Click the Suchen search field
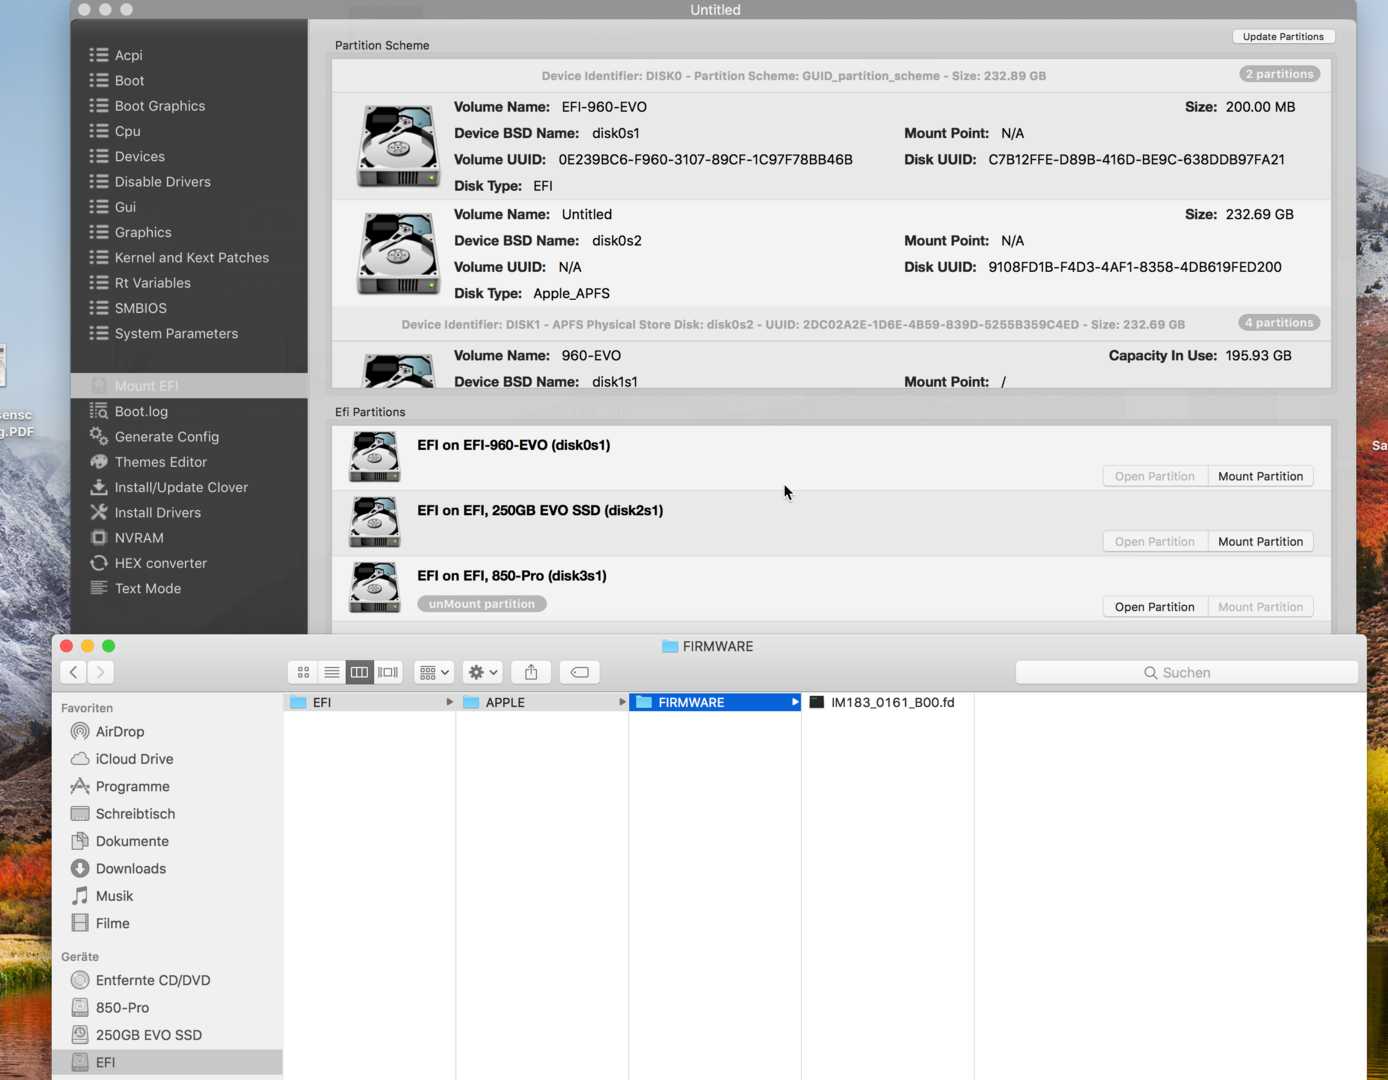The image size is (1388, 1080). (x=1186, y=672)
